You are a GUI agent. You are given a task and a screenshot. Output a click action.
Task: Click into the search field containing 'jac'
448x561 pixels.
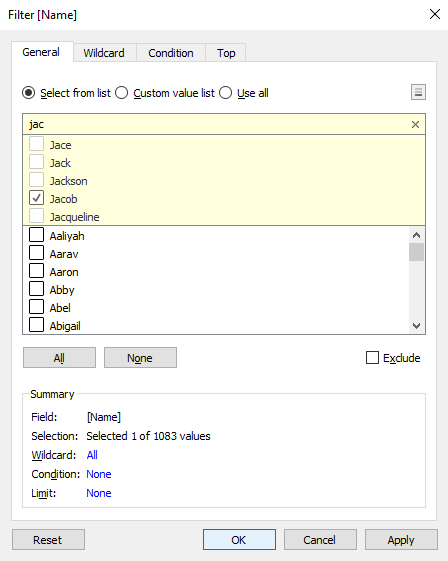[216, 125]
